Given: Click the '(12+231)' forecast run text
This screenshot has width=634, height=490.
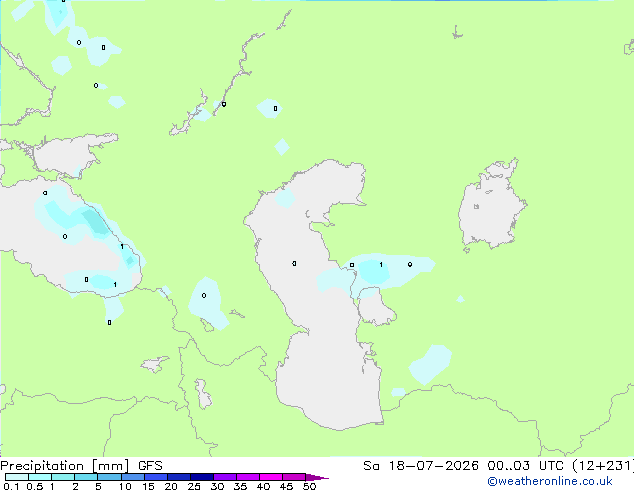Looking at the screenshot, I should (602, 466).
